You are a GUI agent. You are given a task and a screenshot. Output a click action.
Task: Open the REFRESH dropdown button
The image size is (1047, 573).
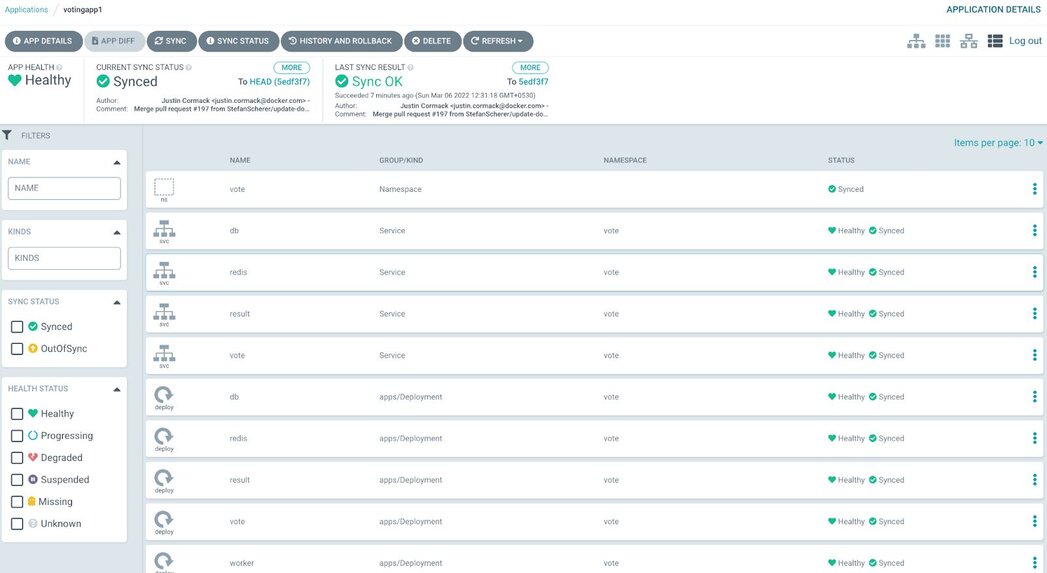coord(497,41)
